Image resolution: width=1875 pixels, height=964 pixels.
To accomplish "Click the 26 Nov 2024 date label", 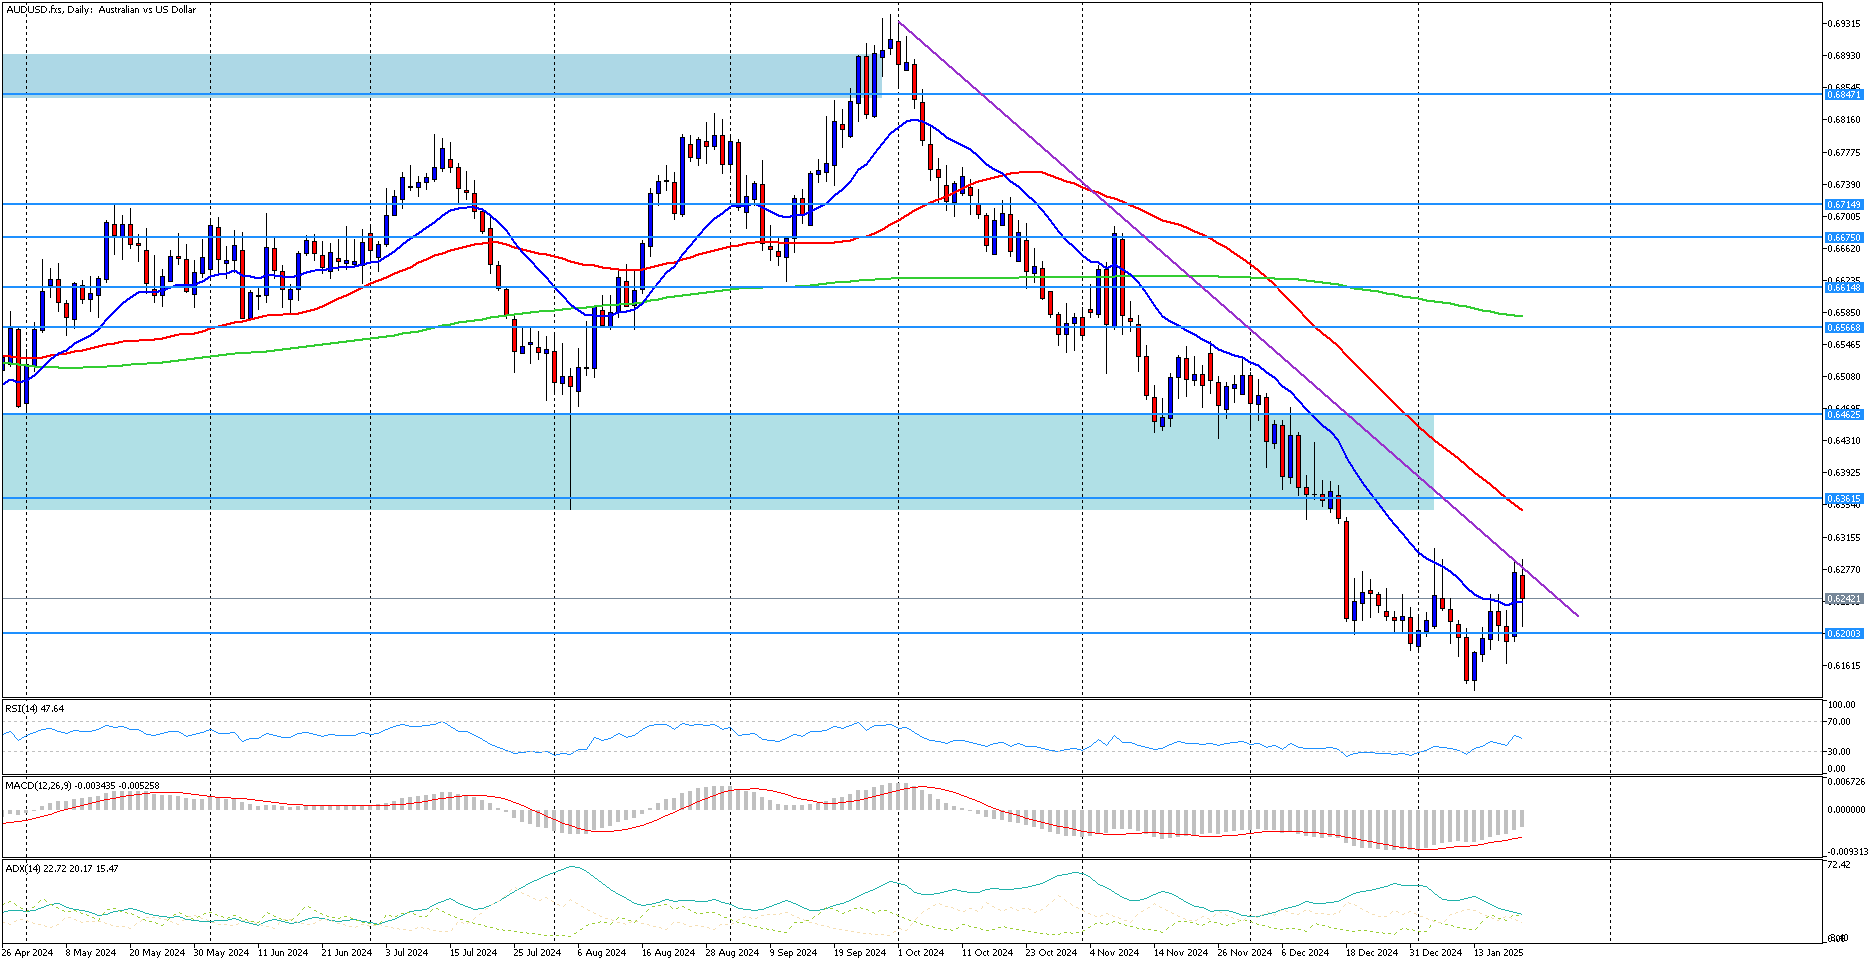I will [x=1245, y=952].
